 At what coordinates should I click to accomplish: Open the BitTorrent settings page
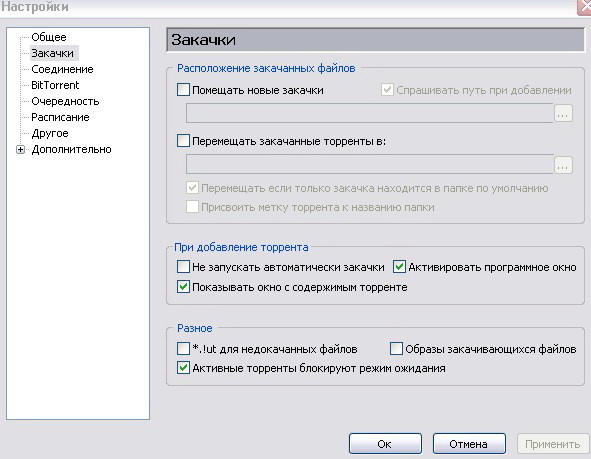pos(55,85)
